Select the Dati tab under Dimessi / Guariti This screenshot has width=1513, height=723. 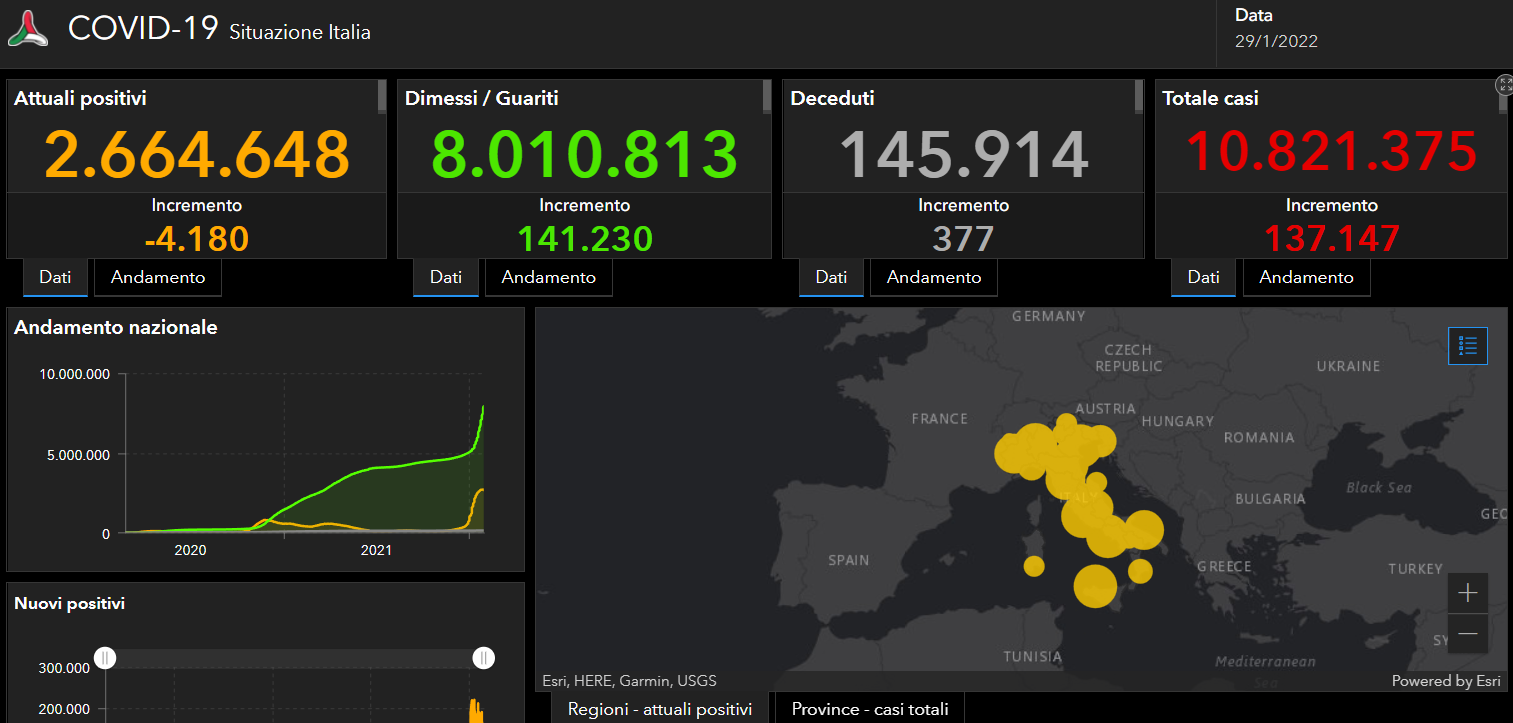pyautogui.click(x=446, y=278)
